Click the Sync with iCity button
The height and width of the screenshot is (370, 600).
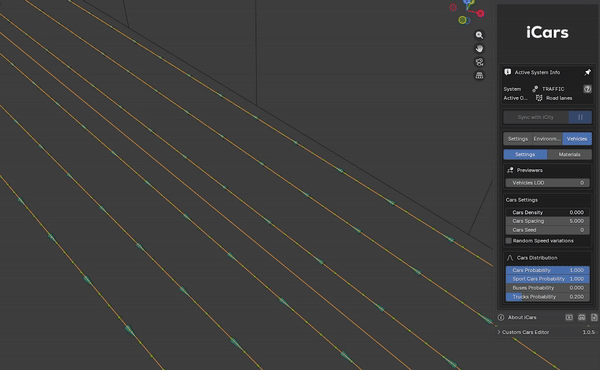tap(536, 117)
